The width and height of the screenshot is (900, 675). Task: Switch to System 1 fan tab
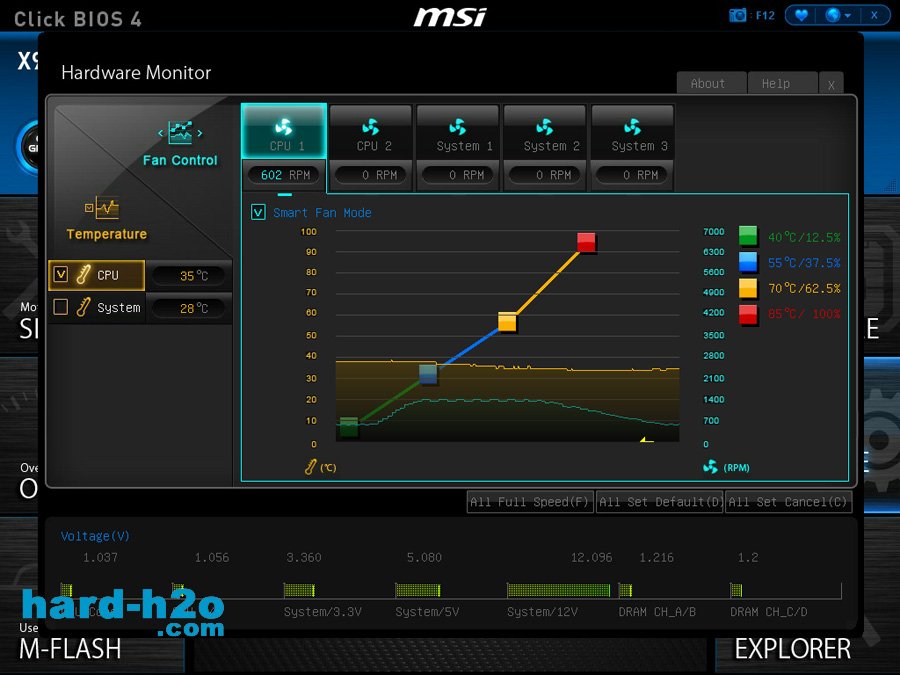click(459, 131)
